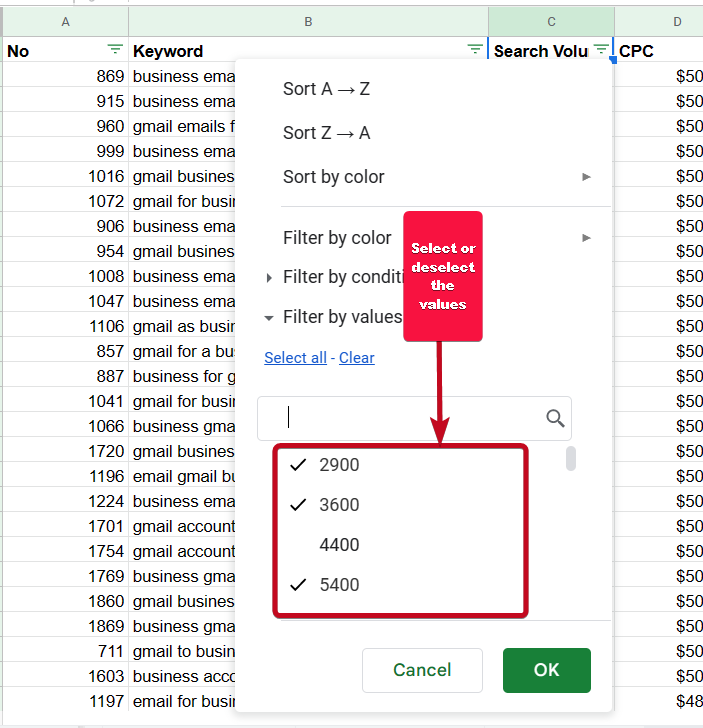Open the Sort by color submenu arrow
The height and width of the screenshot is (728, 703).
click(586, 177)
